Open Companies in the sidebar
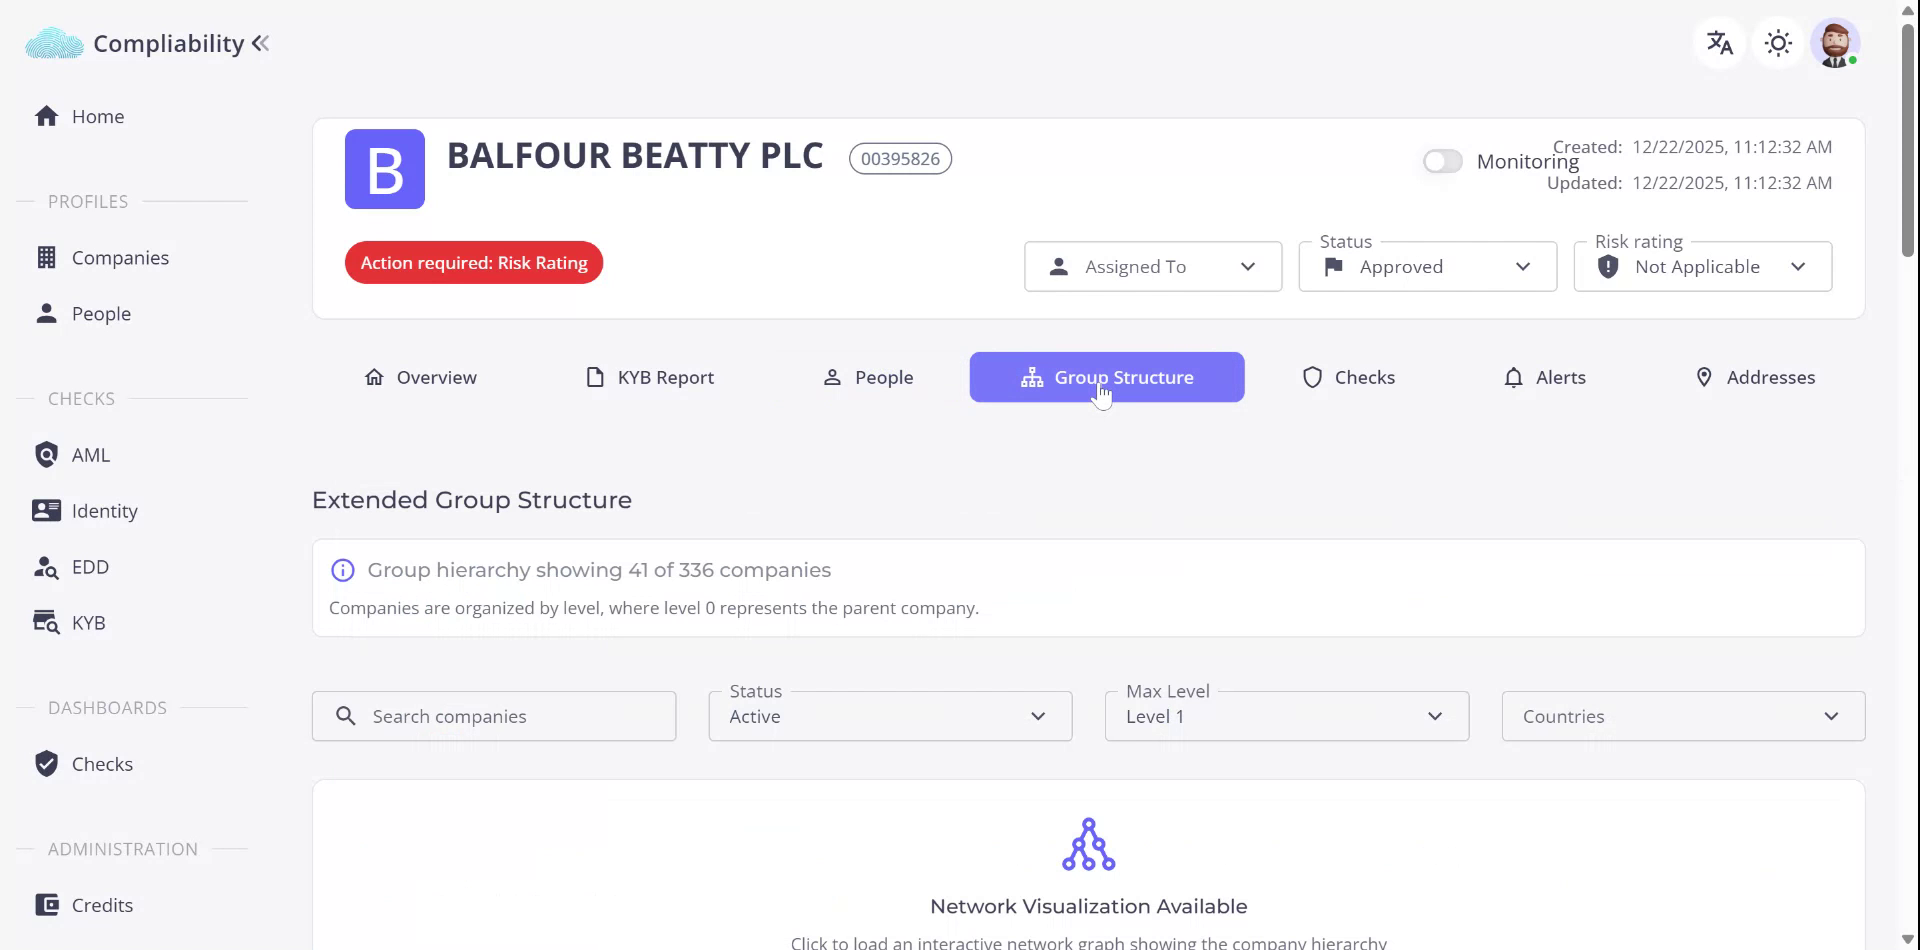The image size is (1920, 950). click(120, 258)
